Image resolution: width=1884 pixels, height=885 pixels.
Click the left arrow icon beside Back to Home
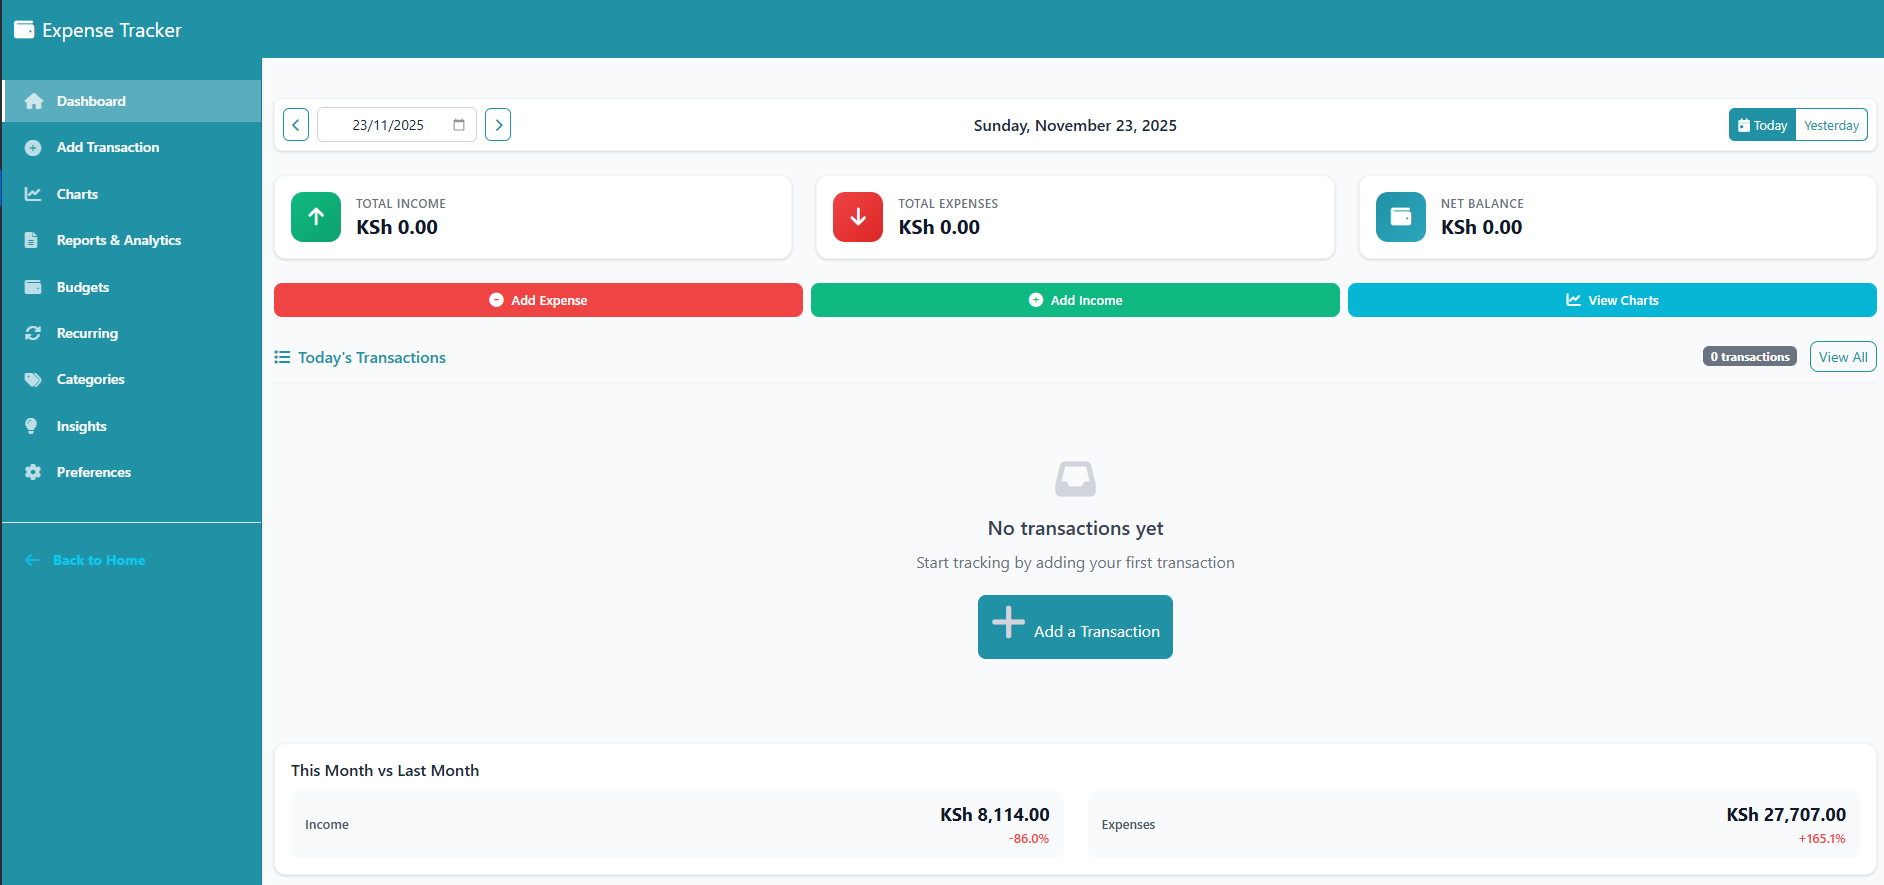(32, 560)
